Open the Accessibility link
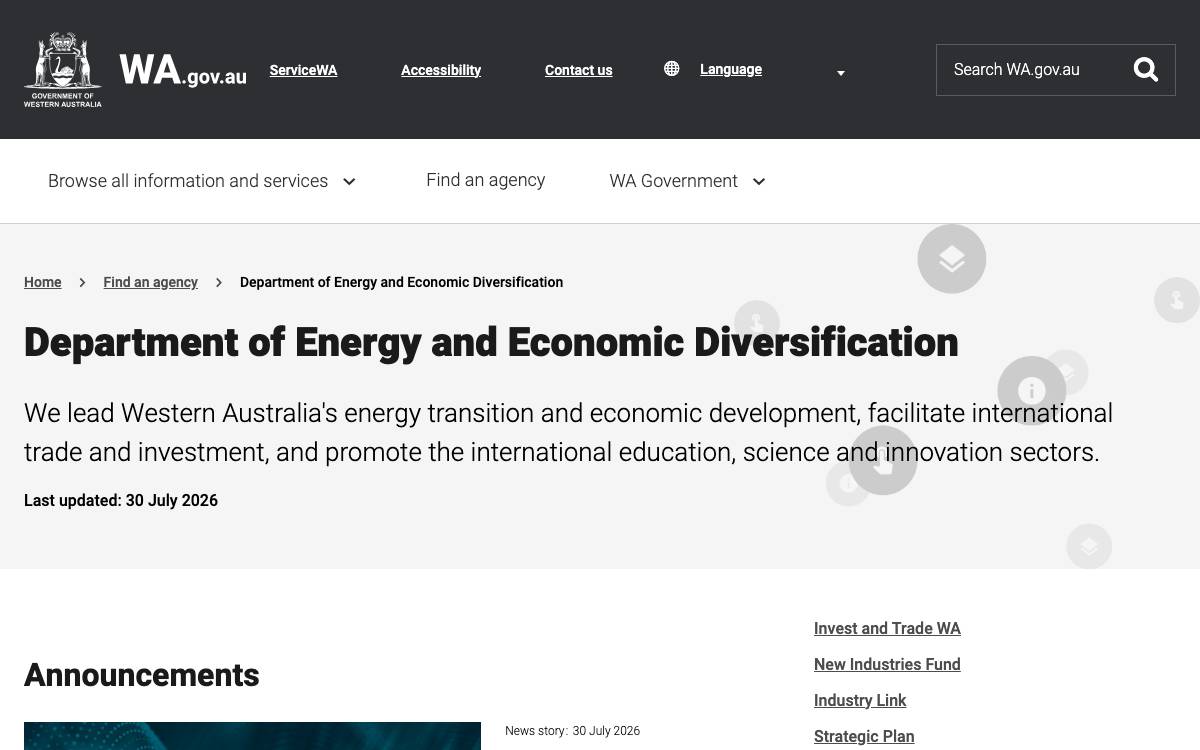This screenshot has height=750, width=1200. coord(441,70)
